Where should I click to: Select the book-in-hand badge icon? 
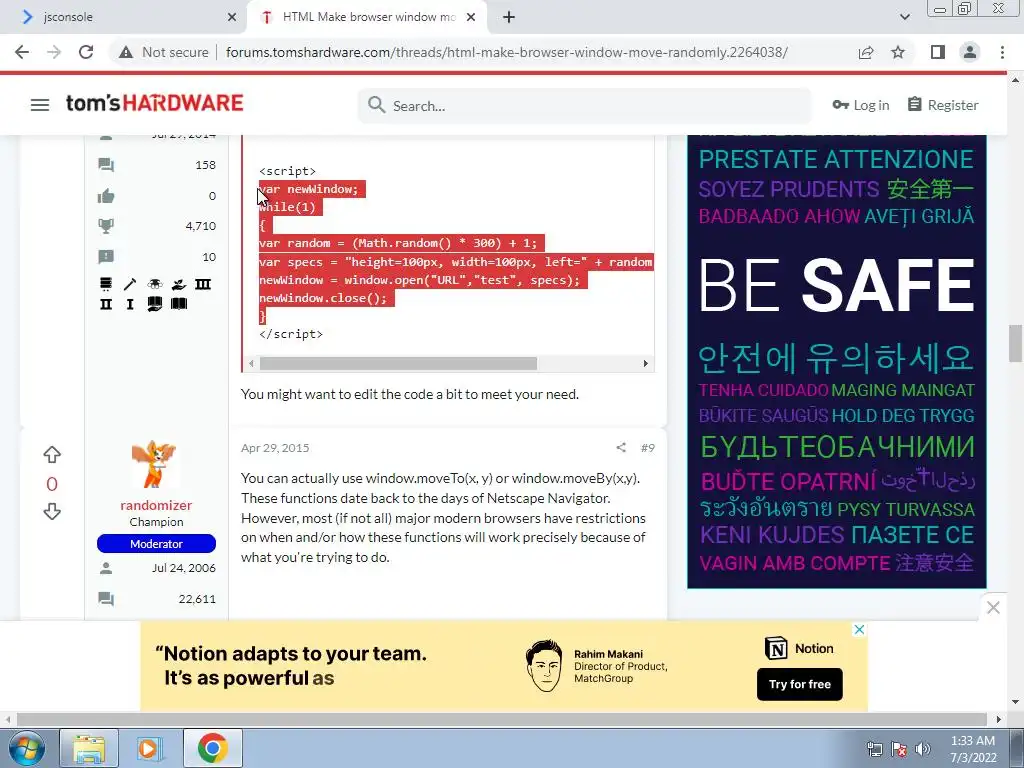[155, 304]
